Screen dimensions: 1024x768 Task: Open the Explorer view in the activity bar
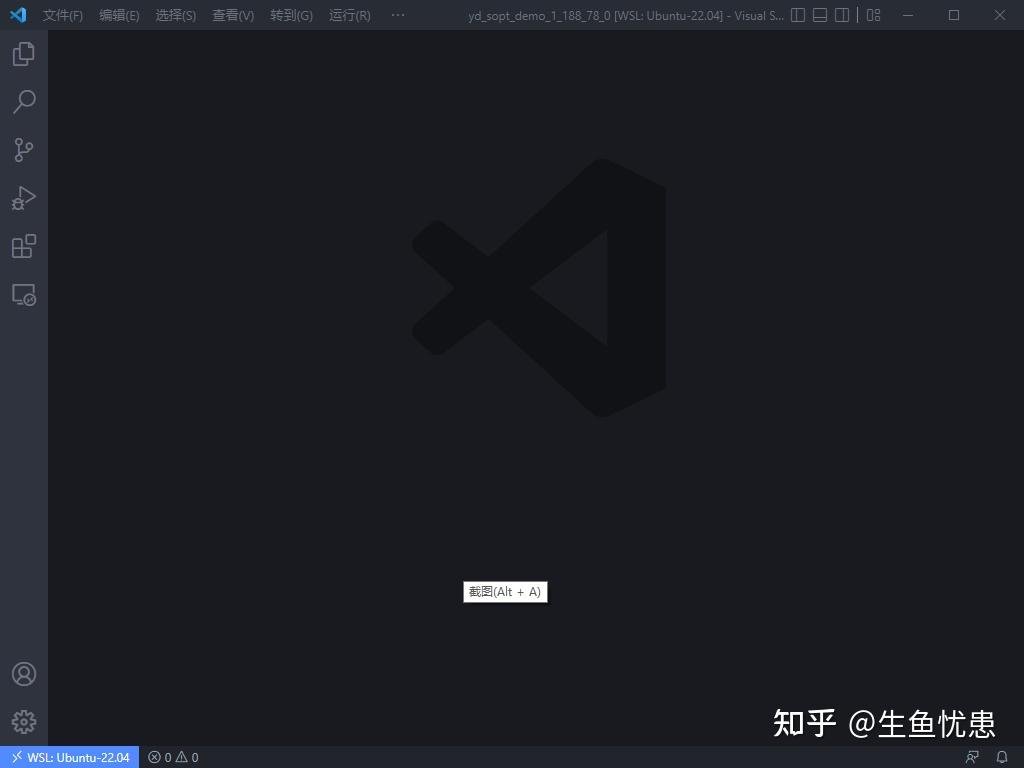click(x=23, y=53)
